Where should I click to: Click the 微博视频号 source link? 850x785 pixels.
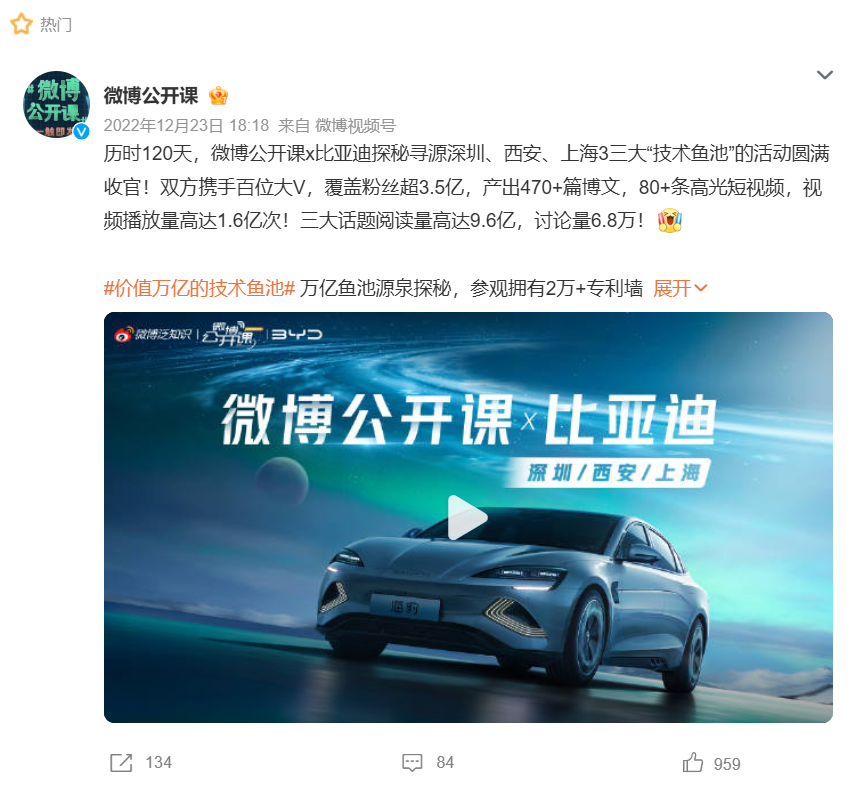pos(356,126)
